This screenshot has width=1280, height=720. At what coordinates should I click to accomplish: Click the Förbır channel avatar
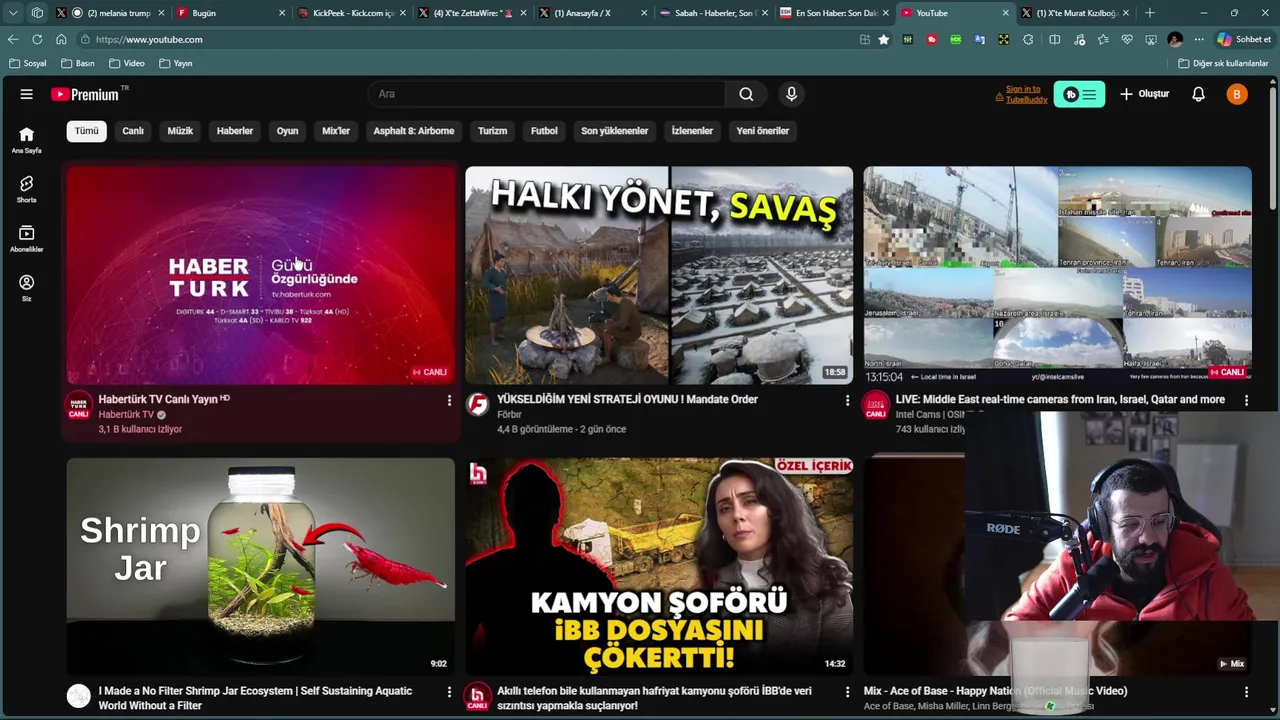[x=477, y=405]
